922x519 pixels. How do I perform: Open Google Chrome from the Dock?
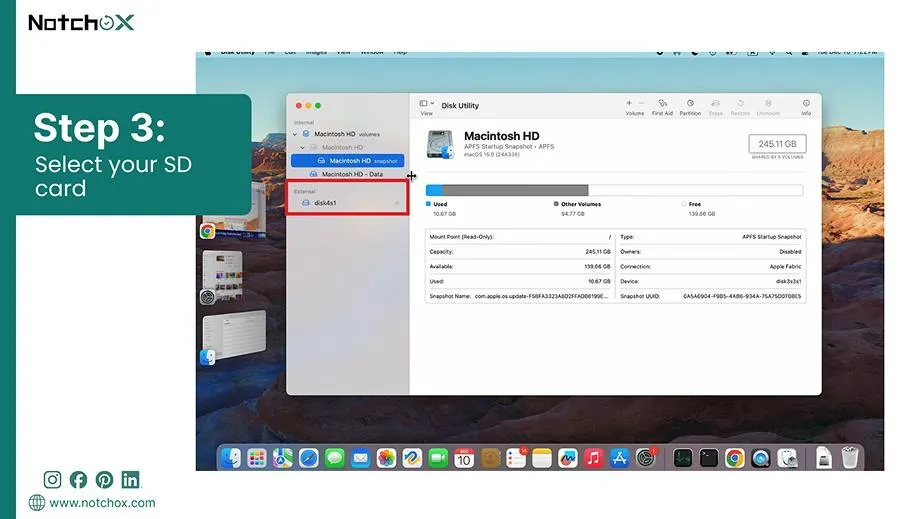click(734, 458)
